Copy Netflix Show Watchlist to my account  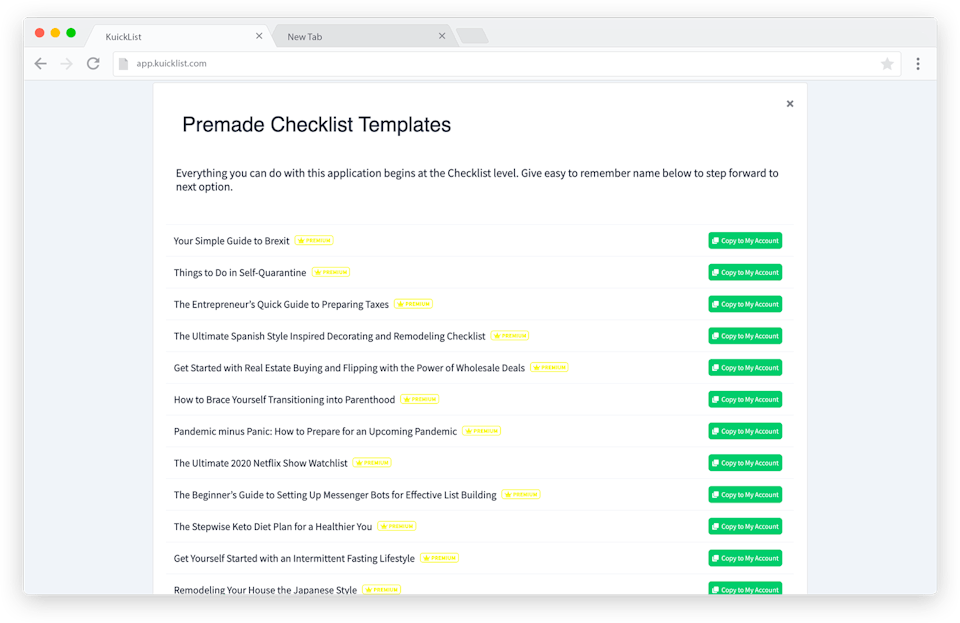pos(745,463)
